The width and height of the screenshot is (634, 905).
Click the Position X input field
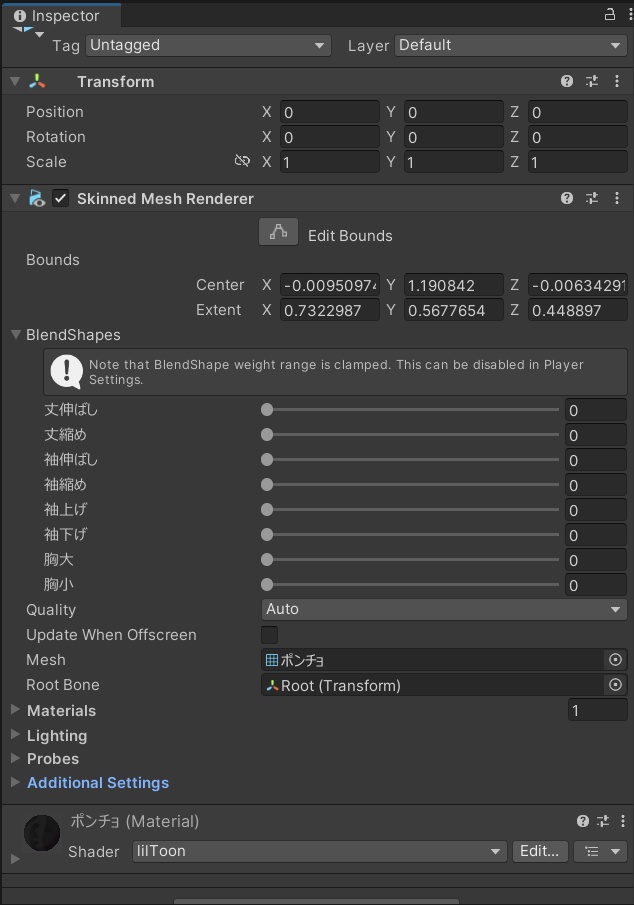[330, 111]
